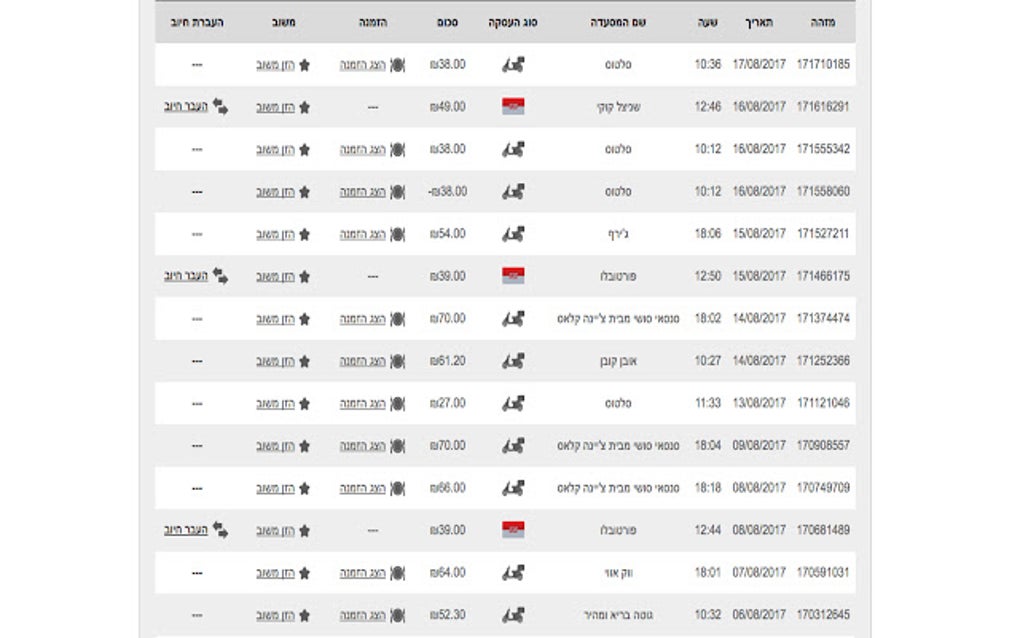Click הזן משוב link for order 171558060
The height and width of the screenshot is (638, 1020).
pyautogui.click(x=275, y=192)
